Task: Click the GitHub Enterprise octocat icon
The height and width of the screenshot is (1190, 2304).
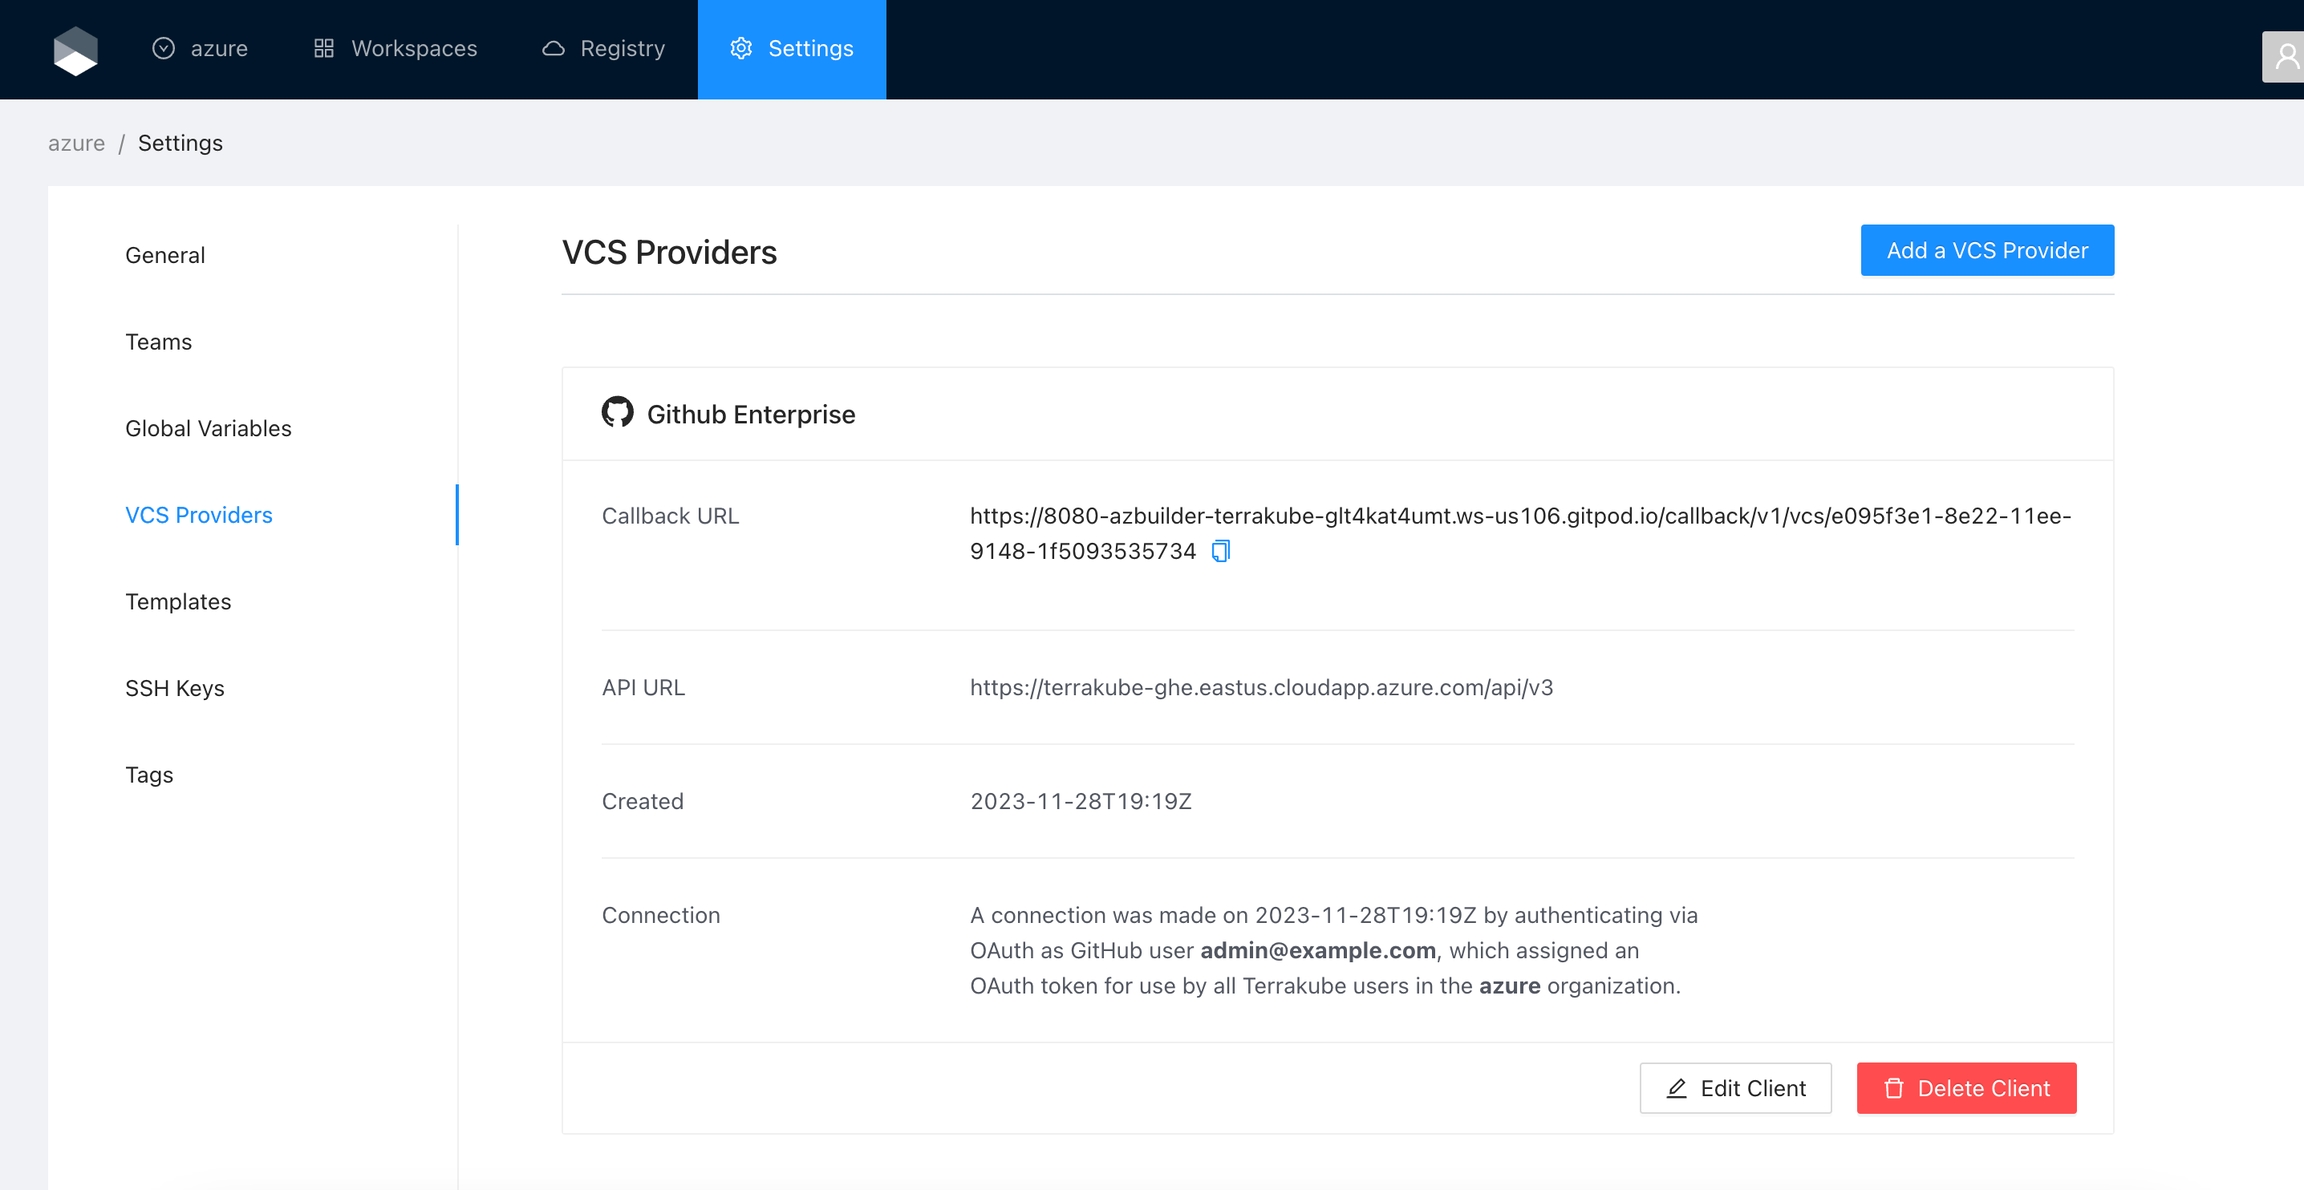Action: pos(617,412)
